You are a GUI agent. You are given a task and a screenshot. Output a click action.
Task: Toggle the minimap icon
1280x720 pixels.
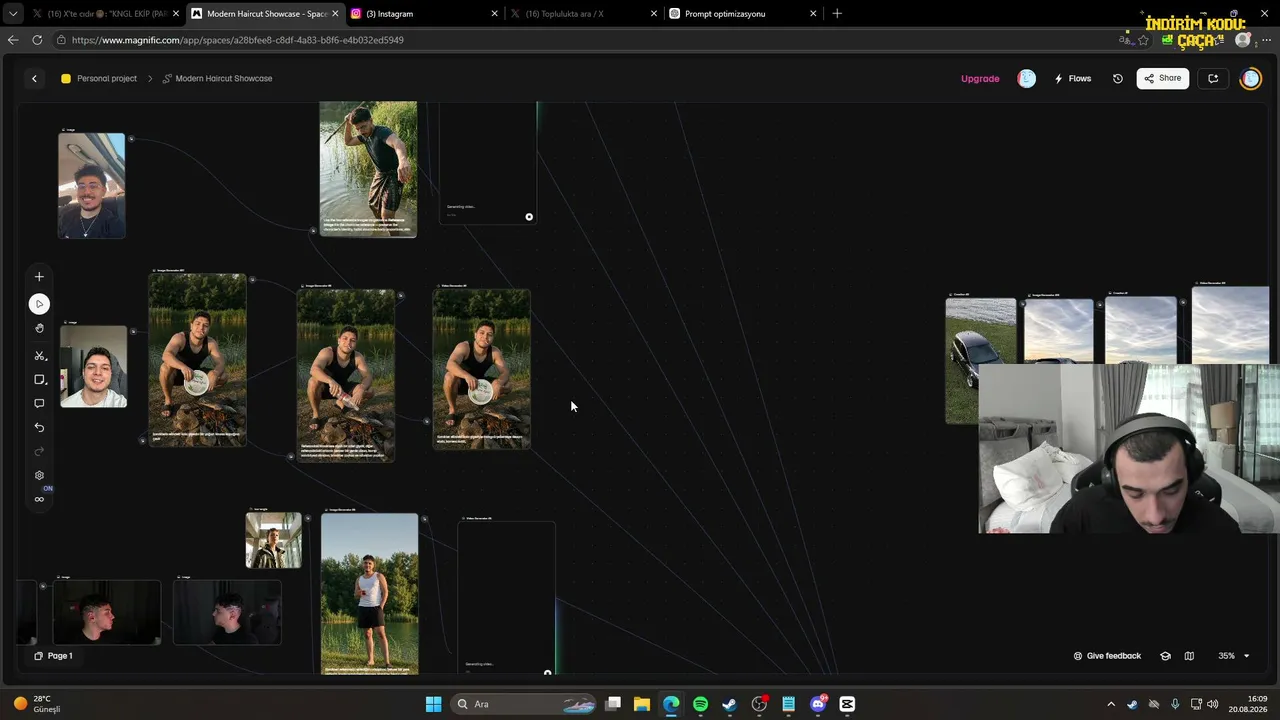pyautogui.click(x=1189, y=656)
